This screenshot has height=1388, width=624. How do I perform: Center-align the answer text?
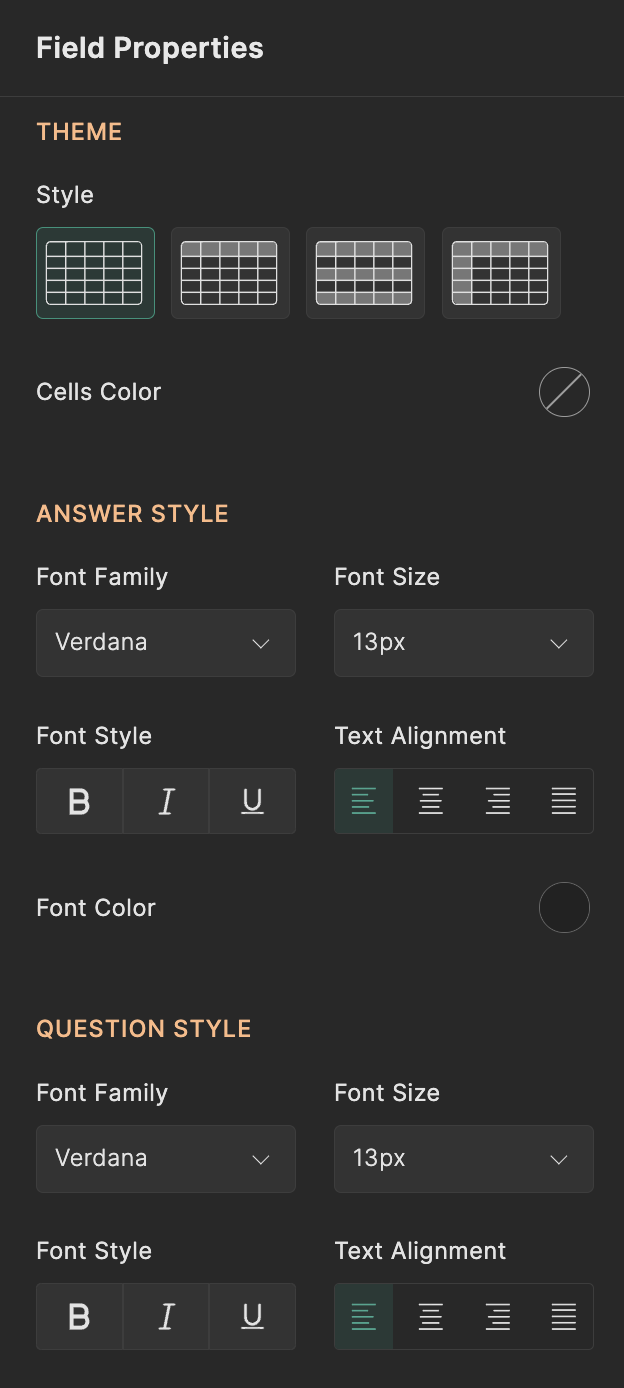[431, 801]
